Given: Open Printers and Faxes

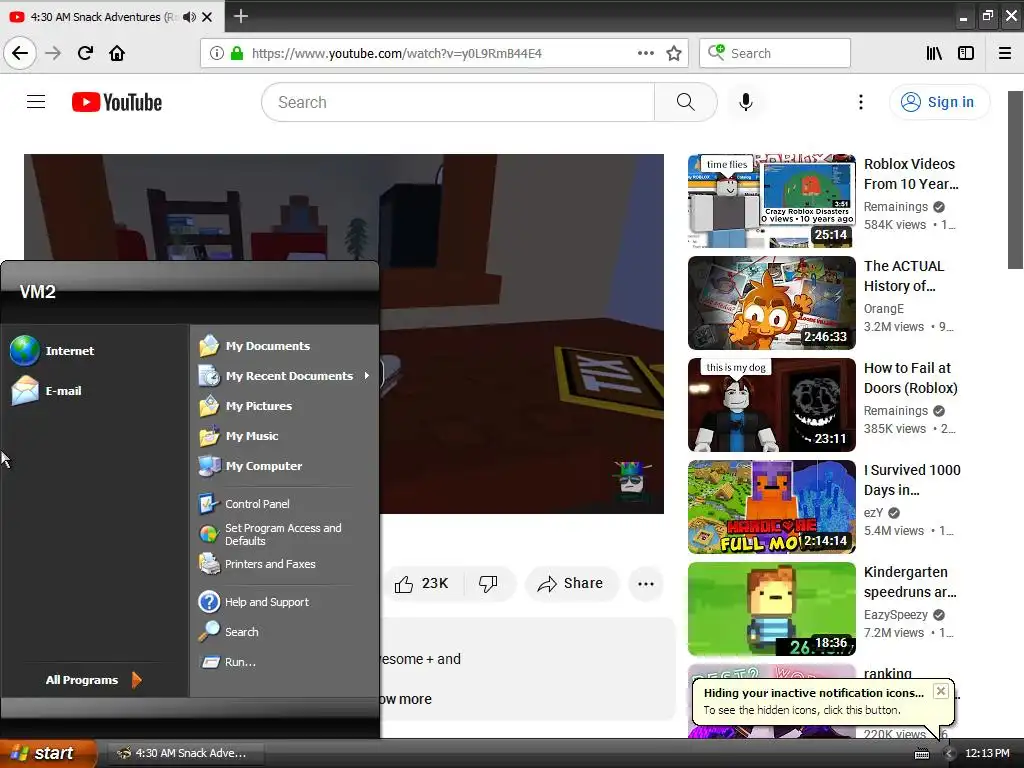Looking at the screenshot, I should pos(257,564).
